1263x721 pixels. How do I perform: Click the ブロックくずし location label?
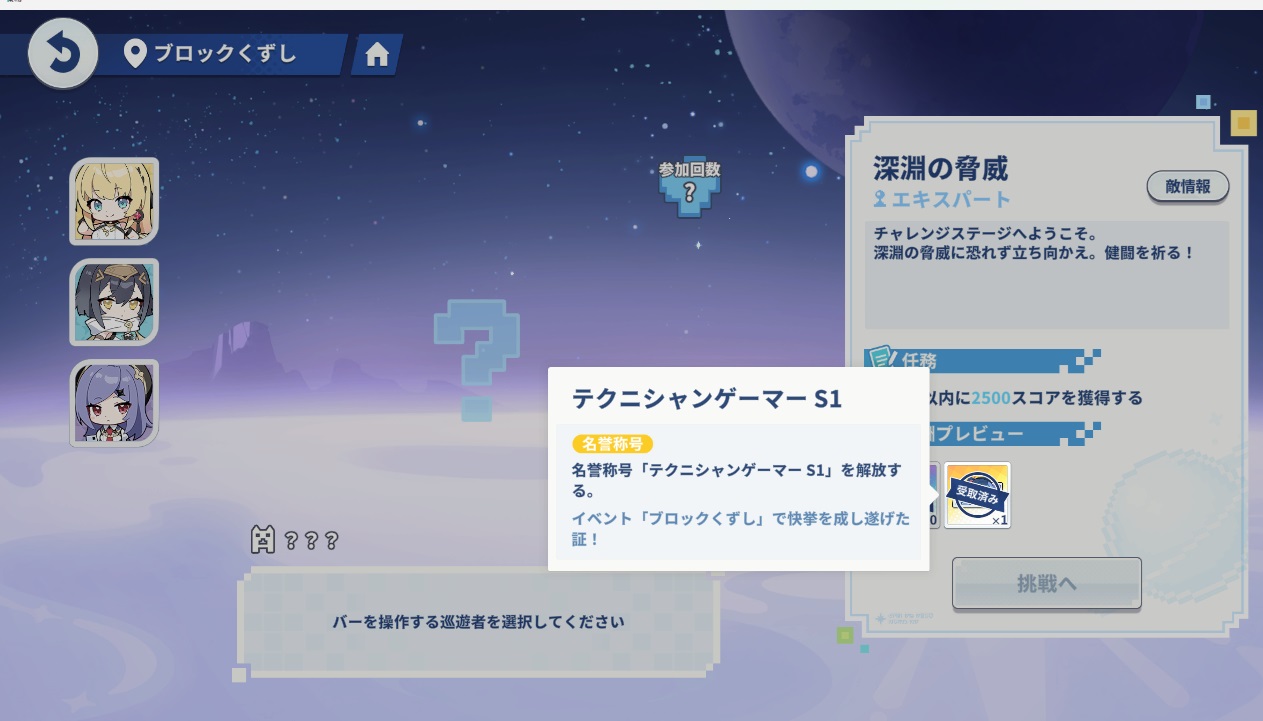[225, 54]
